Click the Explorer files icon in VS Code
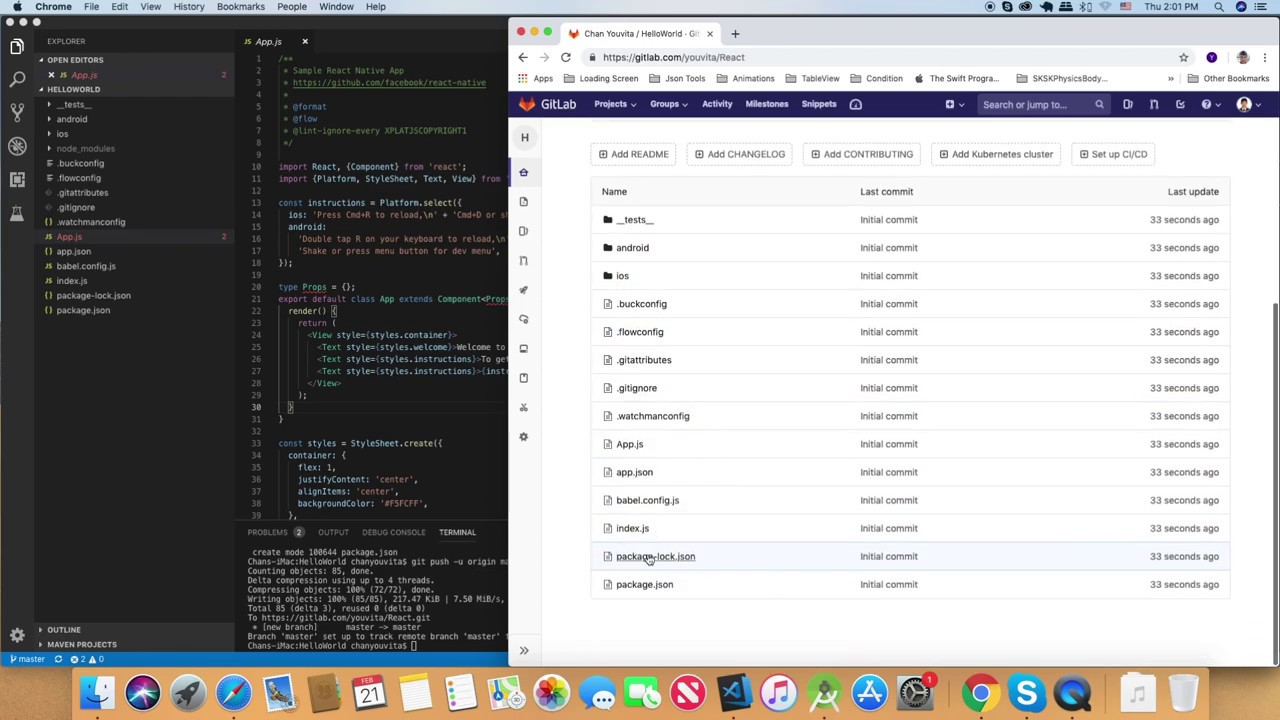Viewport: 1280px width, 720px height. click(x=17, y=46)
